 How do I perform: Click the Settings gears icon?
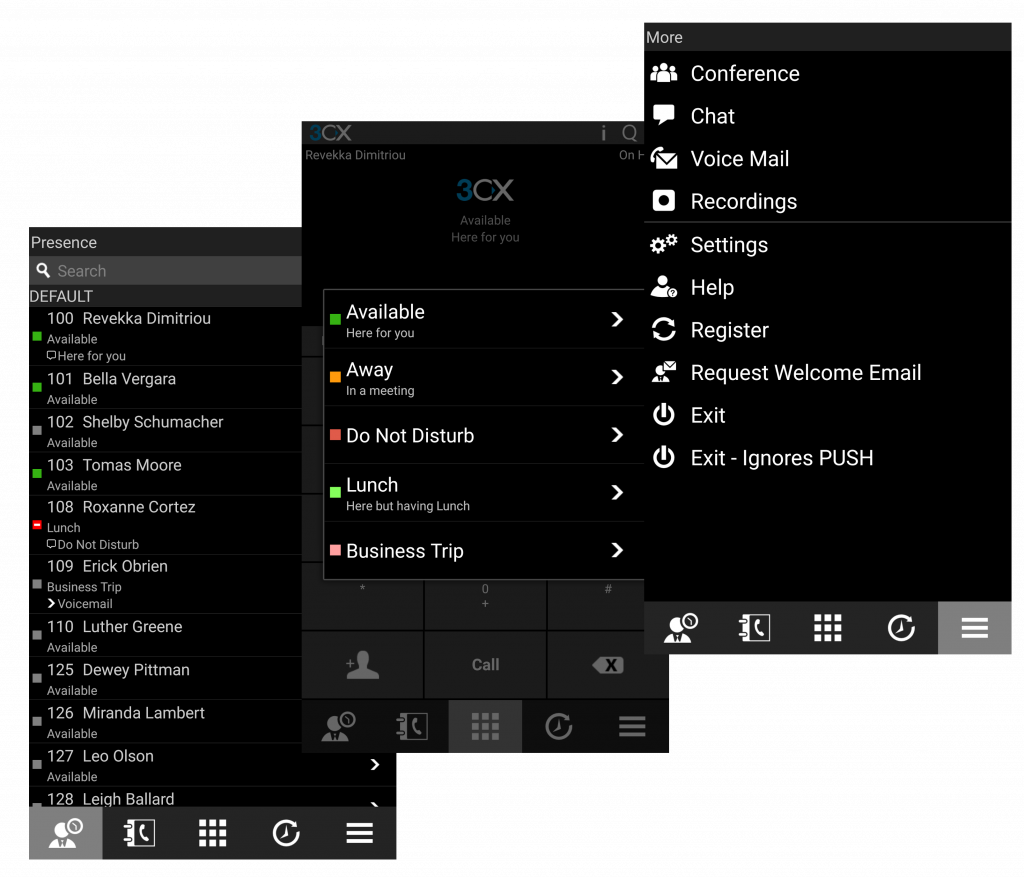point(664,244)
